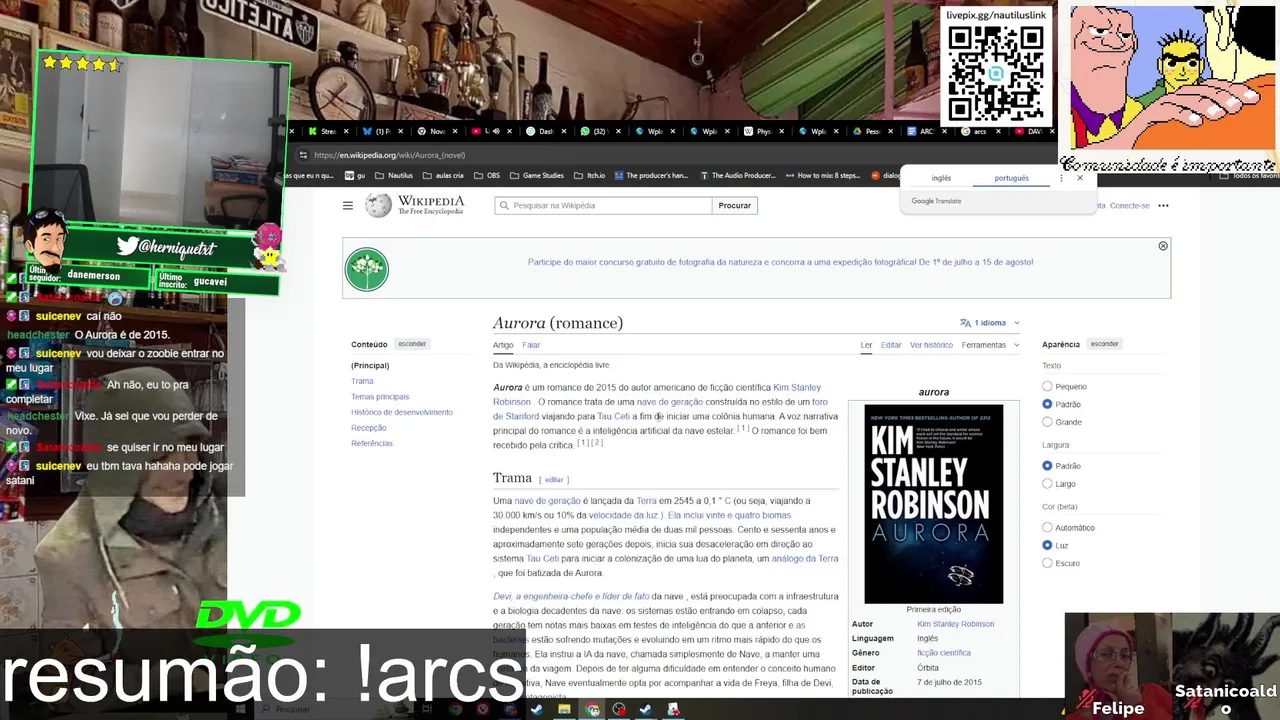This screenshot has width=1280, height=720.
Task: Open the Windows Start menu
Action: (240, 709)
